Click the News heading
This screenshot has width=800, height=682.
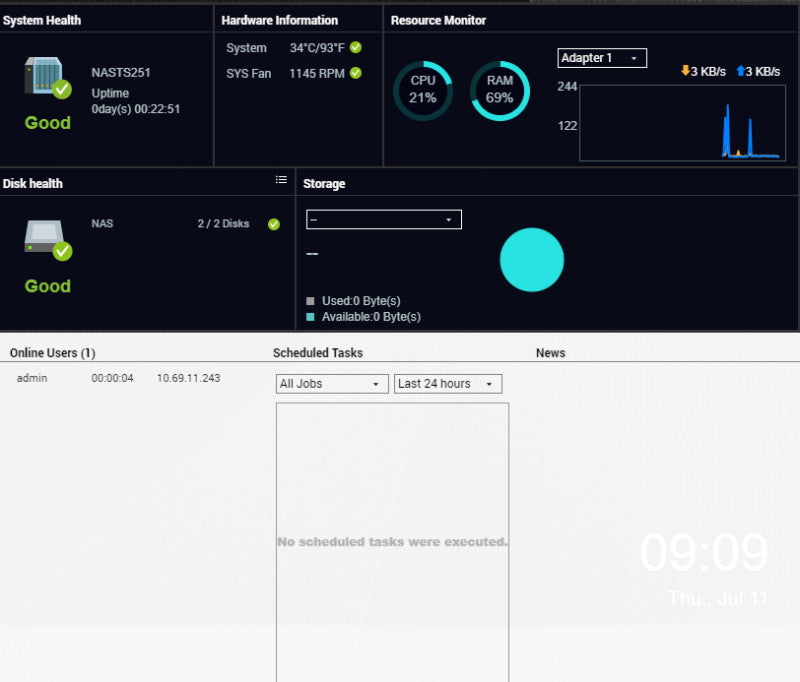click(x=551, y=353)
